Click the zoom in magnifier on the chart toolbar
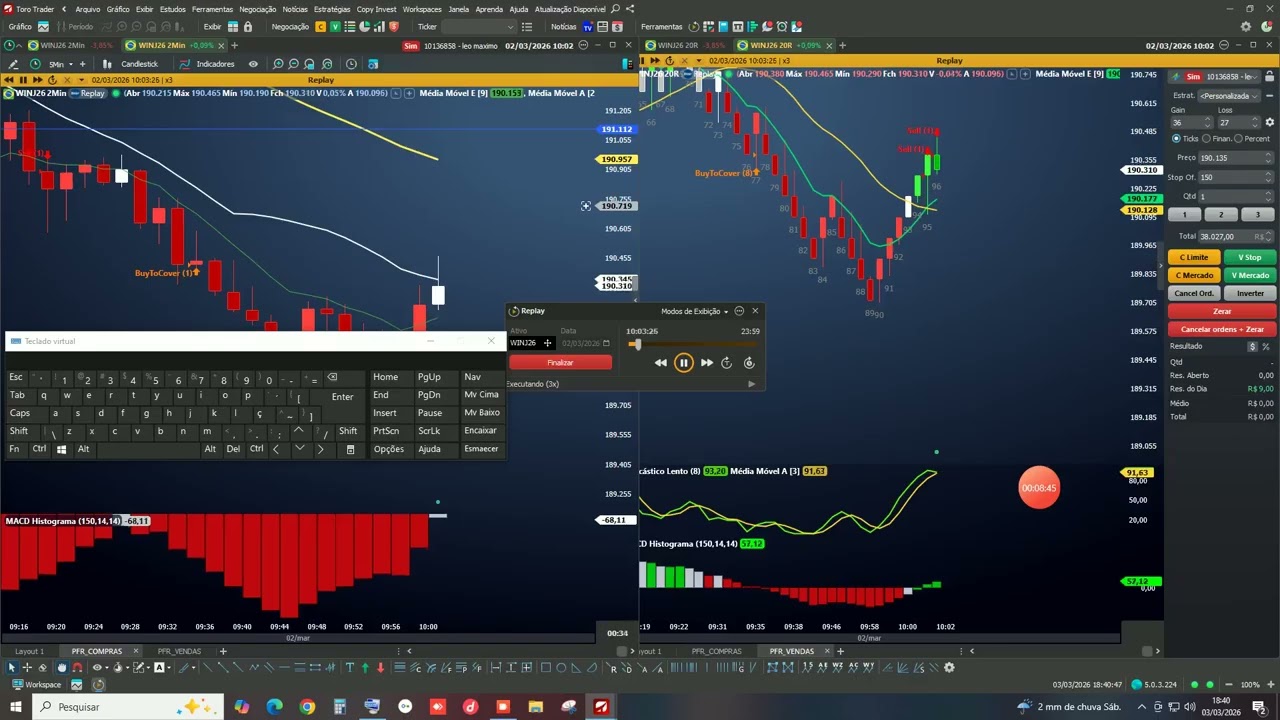1280x720 pixels. click(x=279, y=64)
